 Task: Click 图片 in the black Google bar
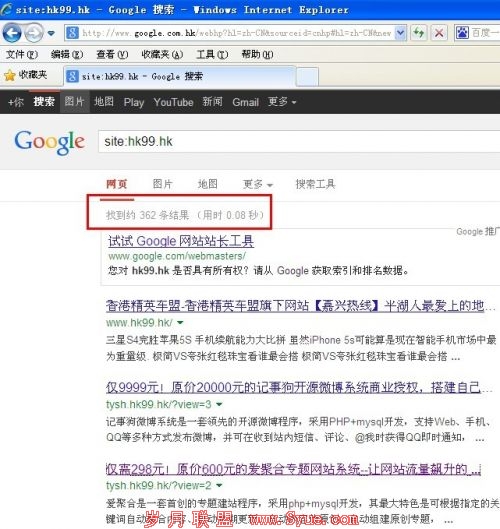(74, 102)
